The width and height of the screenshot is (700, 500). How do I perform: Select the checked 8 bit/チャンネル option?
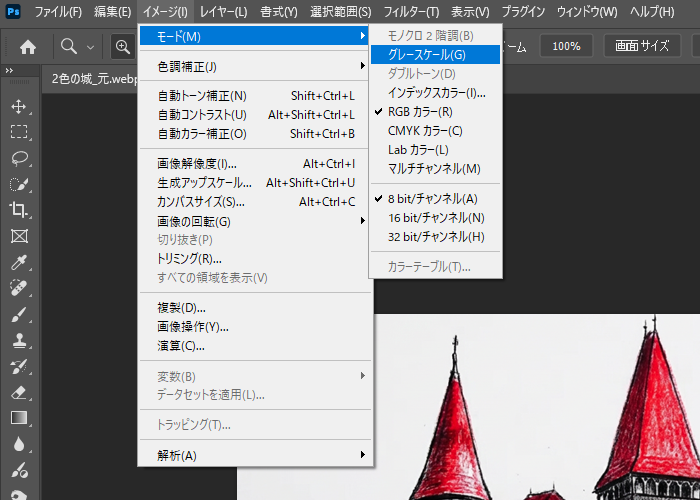click(432, 198)
